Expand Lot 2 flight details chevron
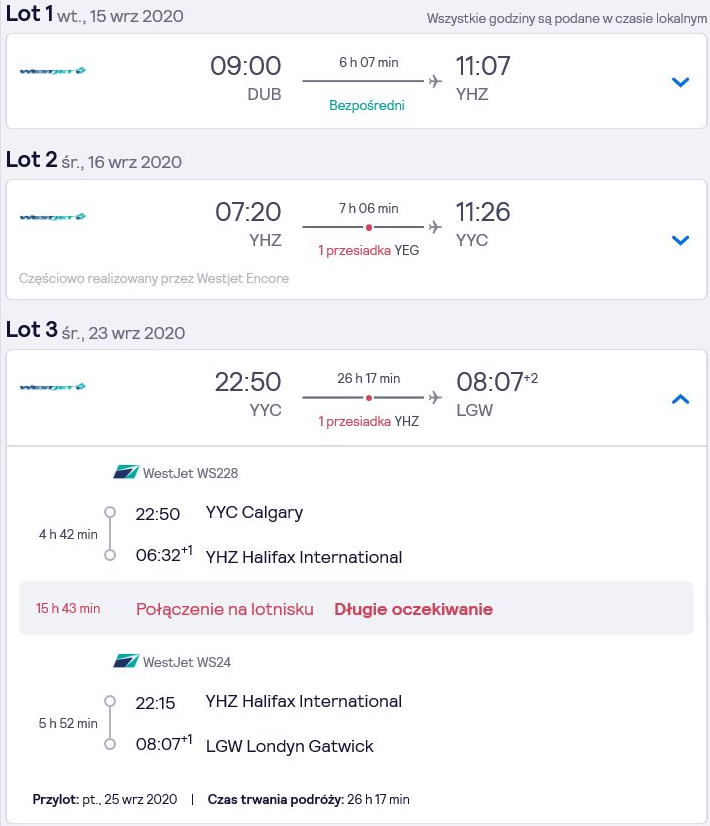710x826 pixels. [x=680, y=240]
